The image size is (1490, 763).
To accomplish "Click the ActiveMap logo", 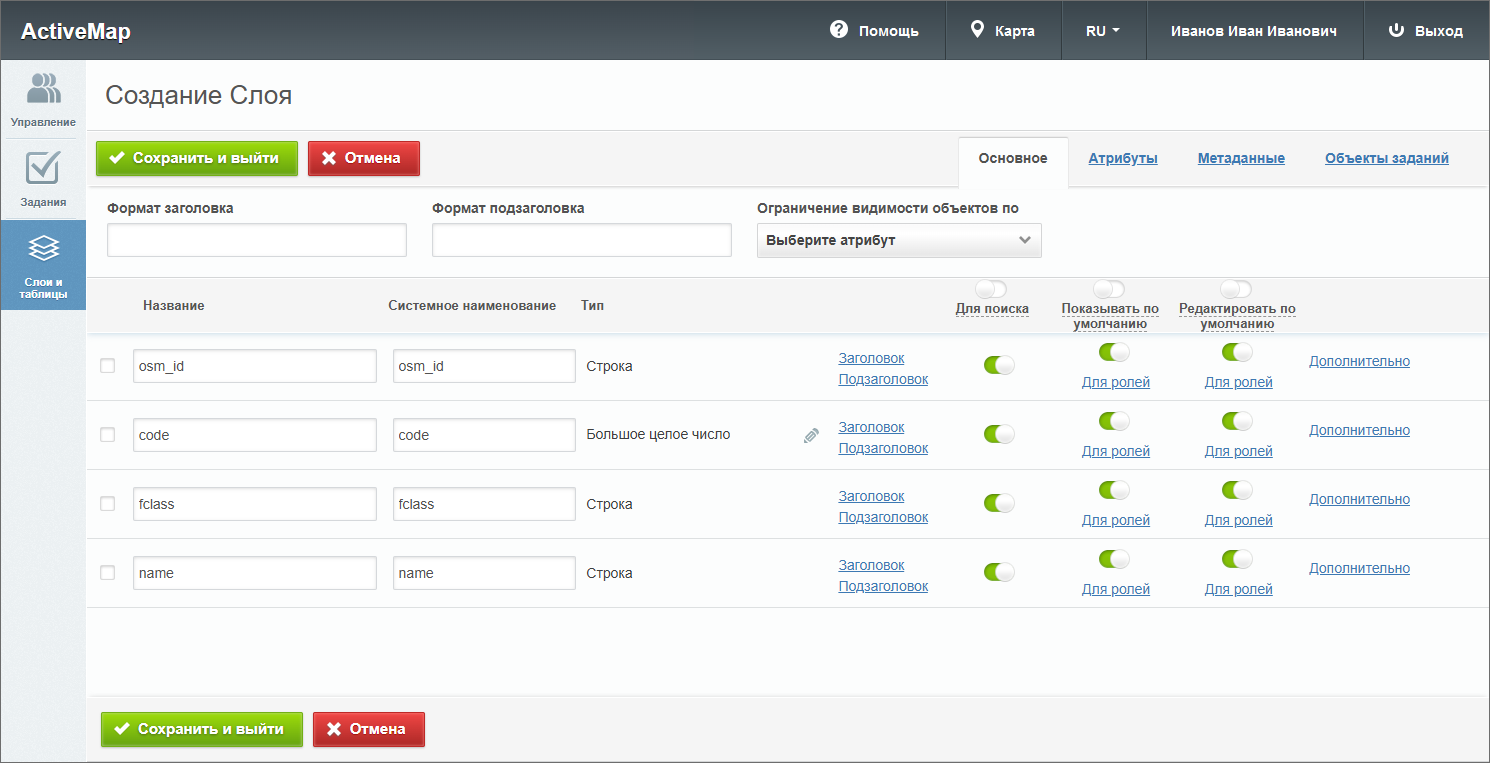I will pos(76,31).
